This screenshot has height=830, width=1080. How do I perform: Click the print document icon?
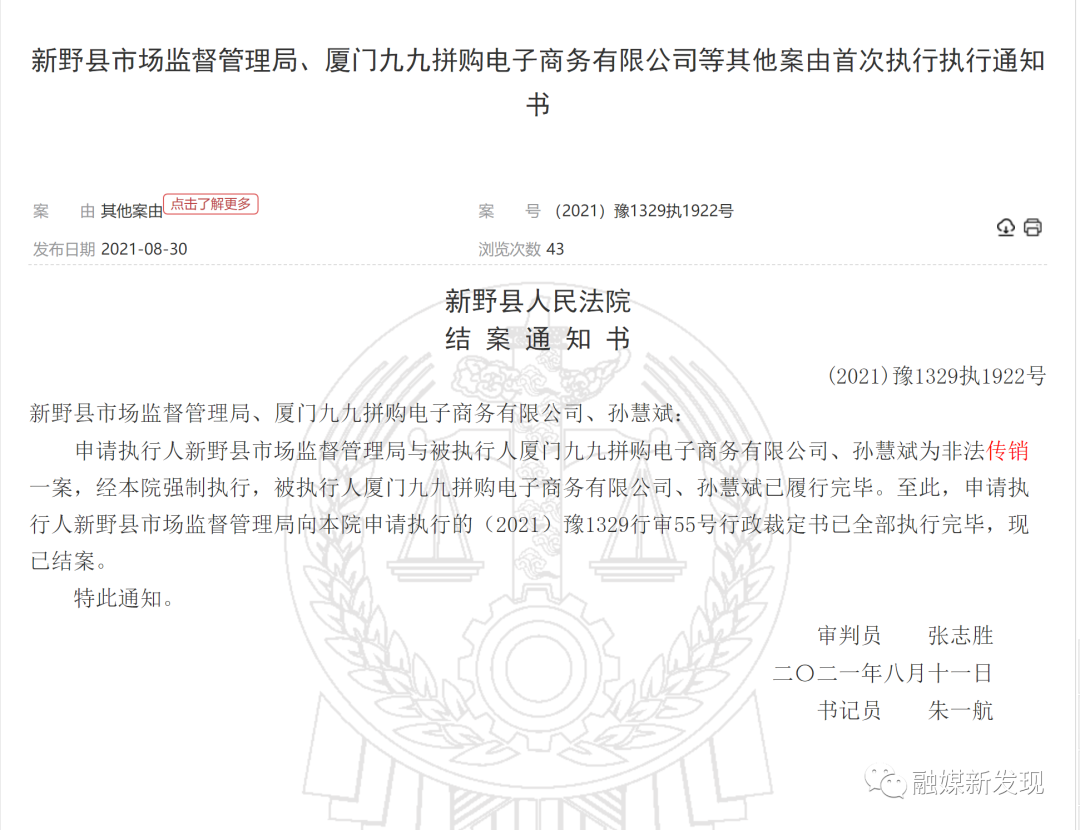coord(1032,227)
